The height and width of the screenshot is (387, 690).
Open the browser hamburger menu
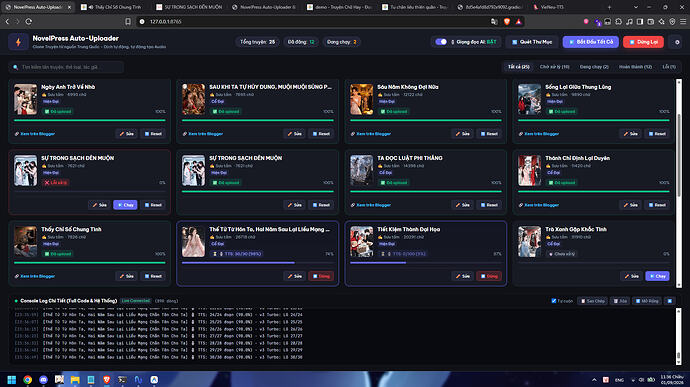[x=683, y=22]
